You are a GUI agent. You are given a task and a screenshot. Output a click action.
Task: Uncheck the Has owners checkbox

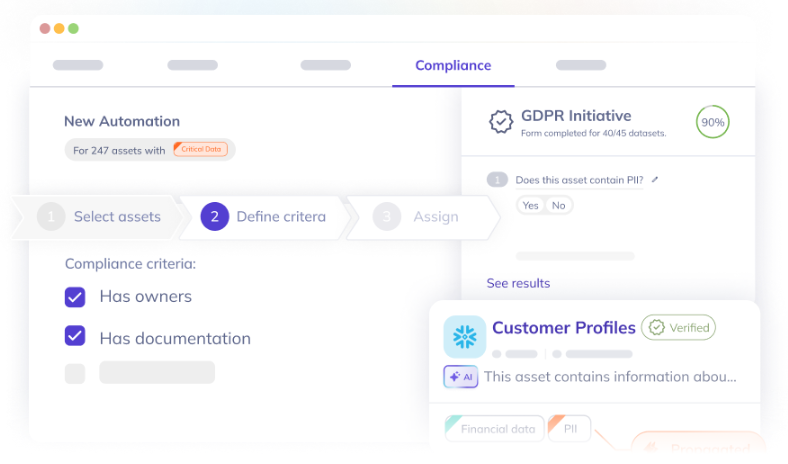(x=75, y=297)
